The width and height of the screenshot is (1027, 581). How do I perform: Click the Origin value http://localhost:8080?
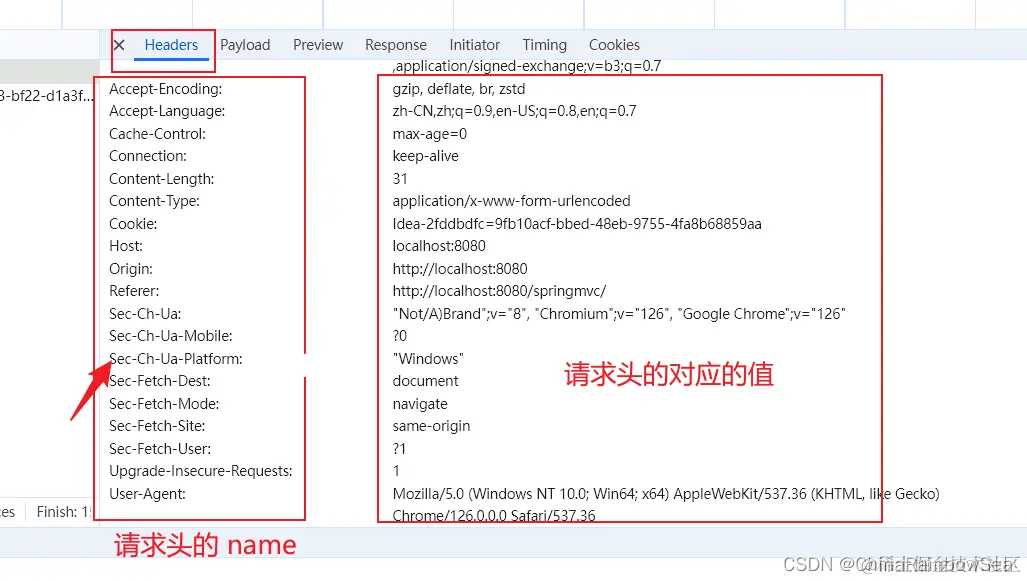coord(460,269)
